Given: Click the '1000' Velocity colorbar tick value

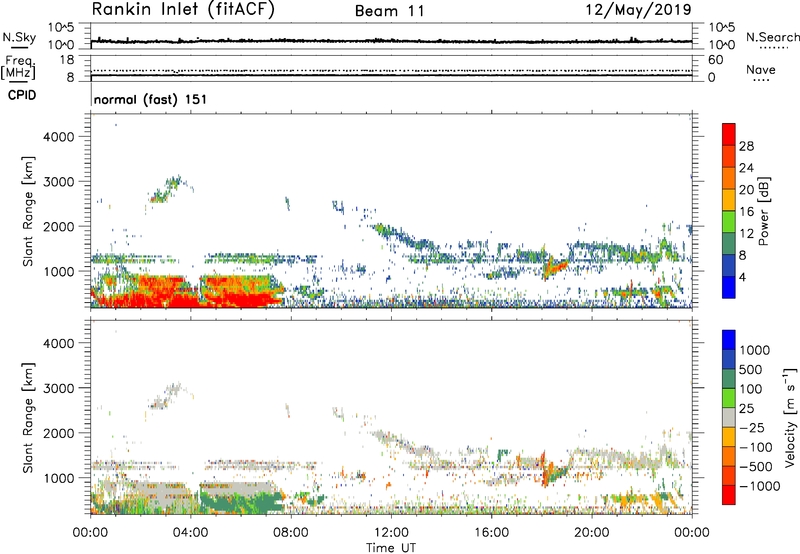Looking at the screenshot, I should coord(755,350).
